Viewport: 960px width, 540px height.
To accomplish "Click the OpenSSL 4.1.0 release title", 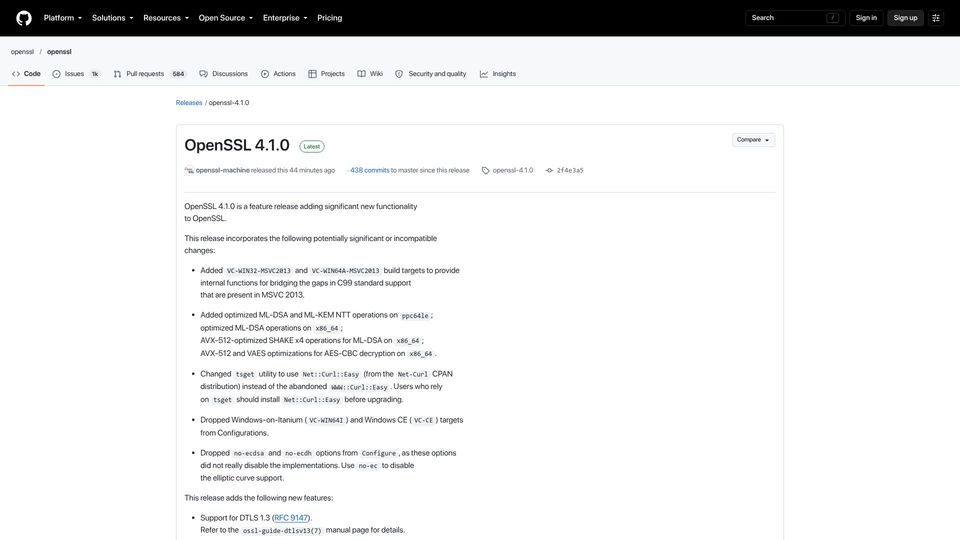I will pyautogui.click(x=237, y=145).
